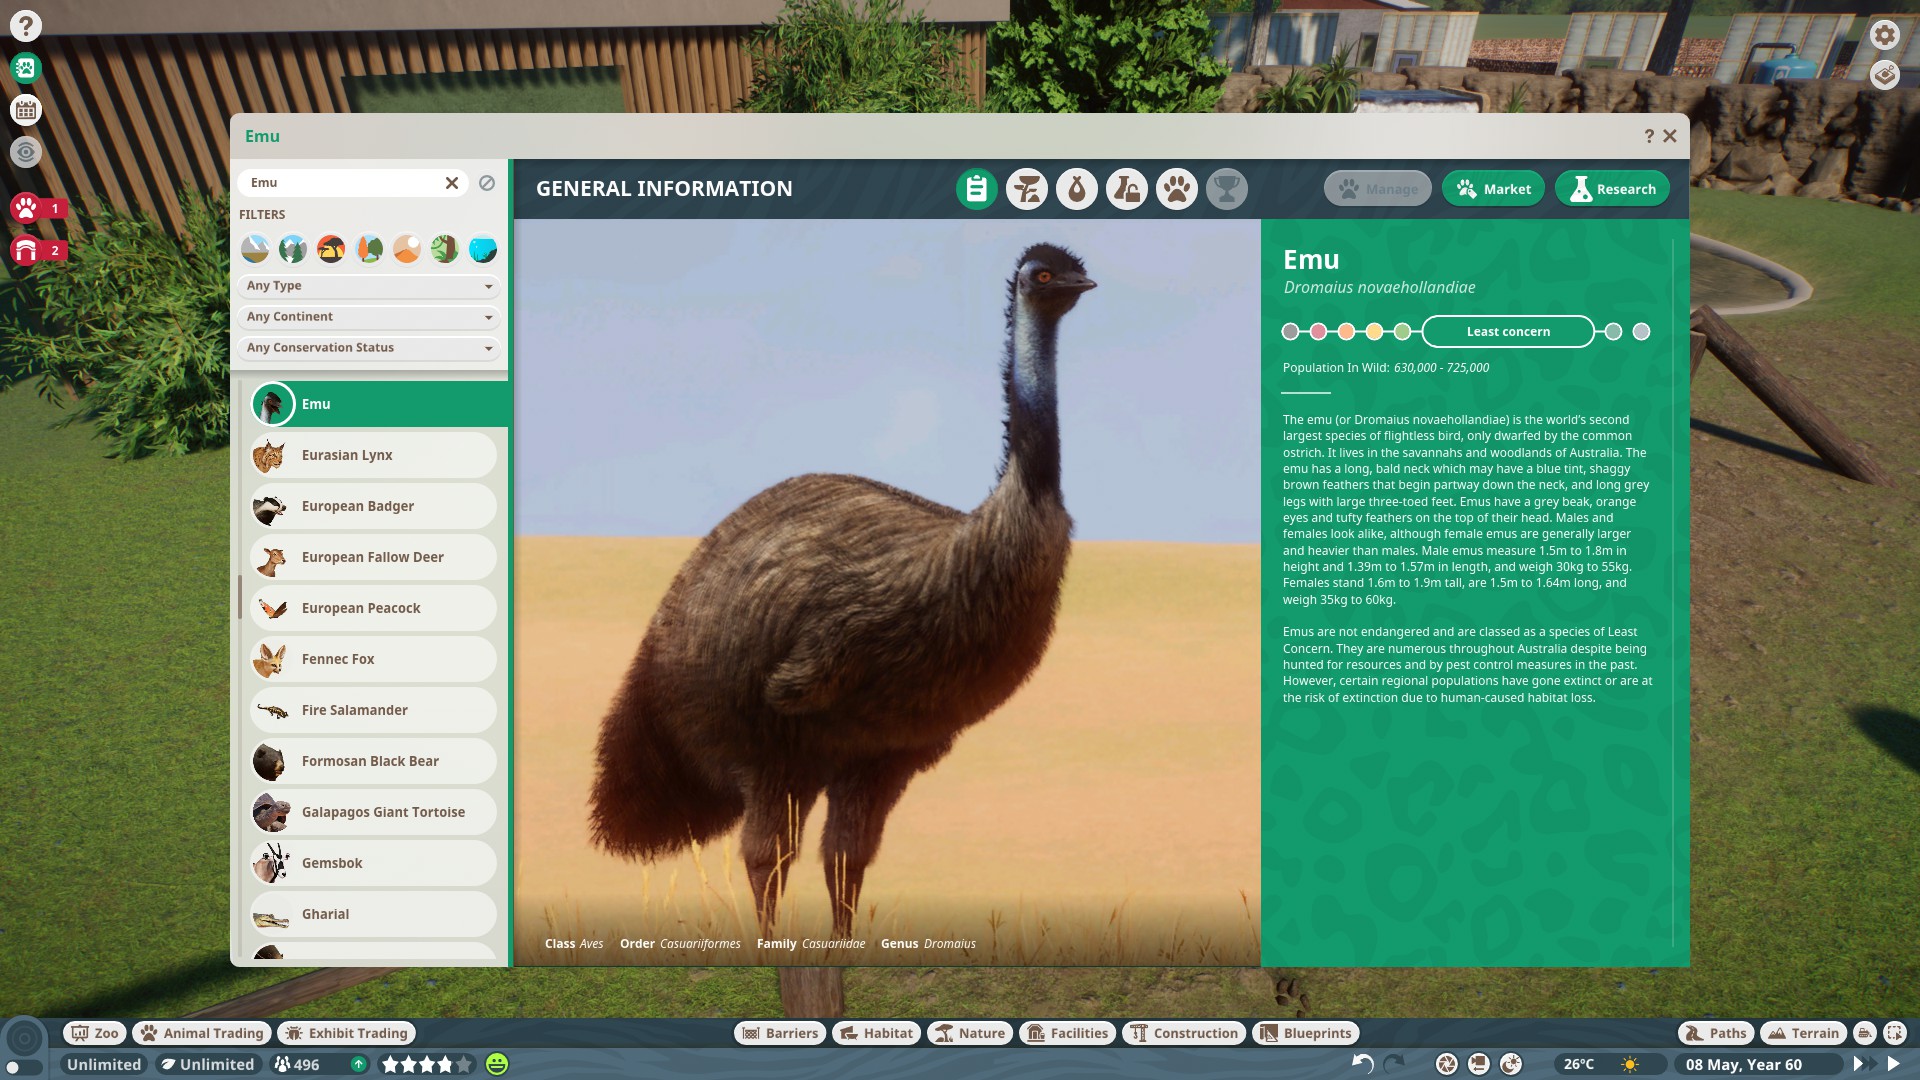Expand the Any Type dropdown
The image size is (1920, 1080).
[369, 286]
